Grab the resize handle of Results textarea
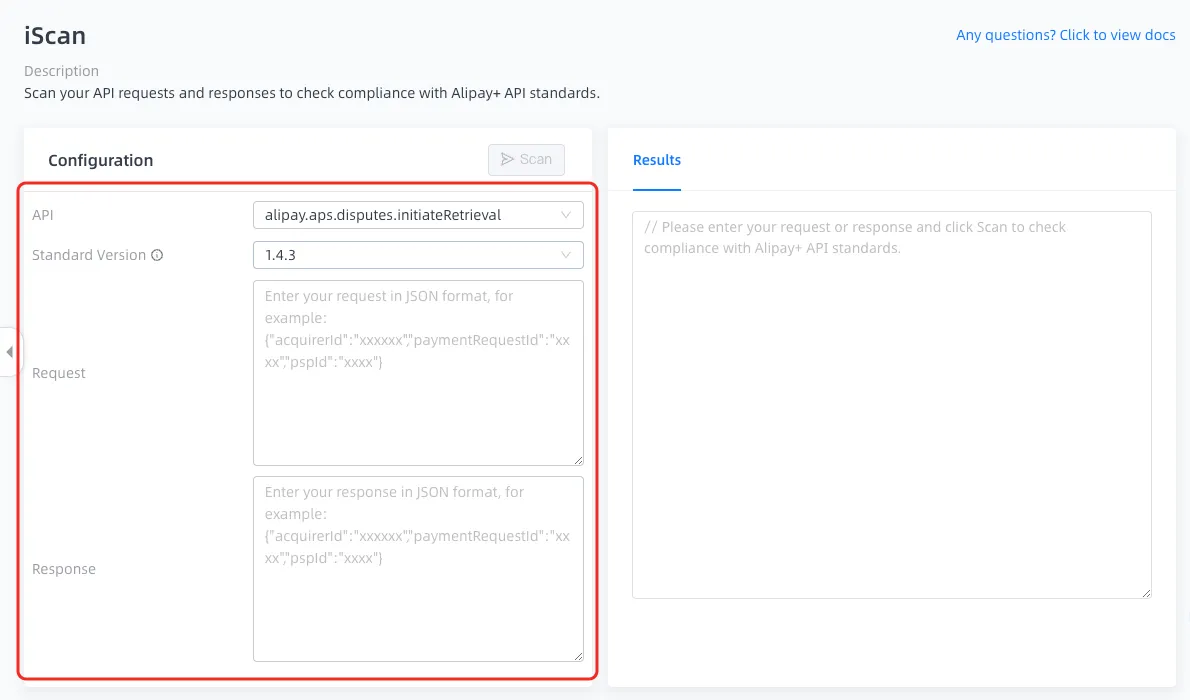Image resolution: width=1190 pixels, height=700 pixels. pos(1145,592)
